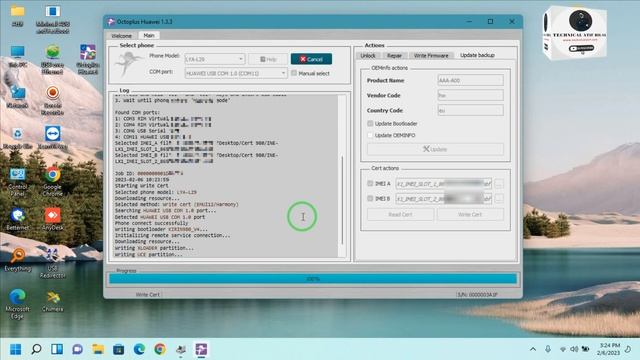The image size is (640, 360).
Task: Switch to the Main tab
Action: coord(149,36)
